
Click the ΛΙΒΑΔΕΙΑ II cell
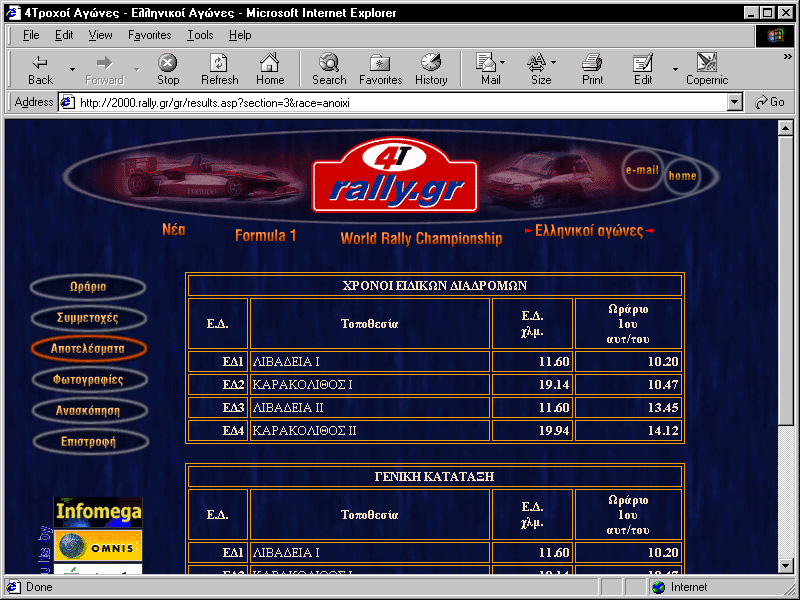click(369, 408)
